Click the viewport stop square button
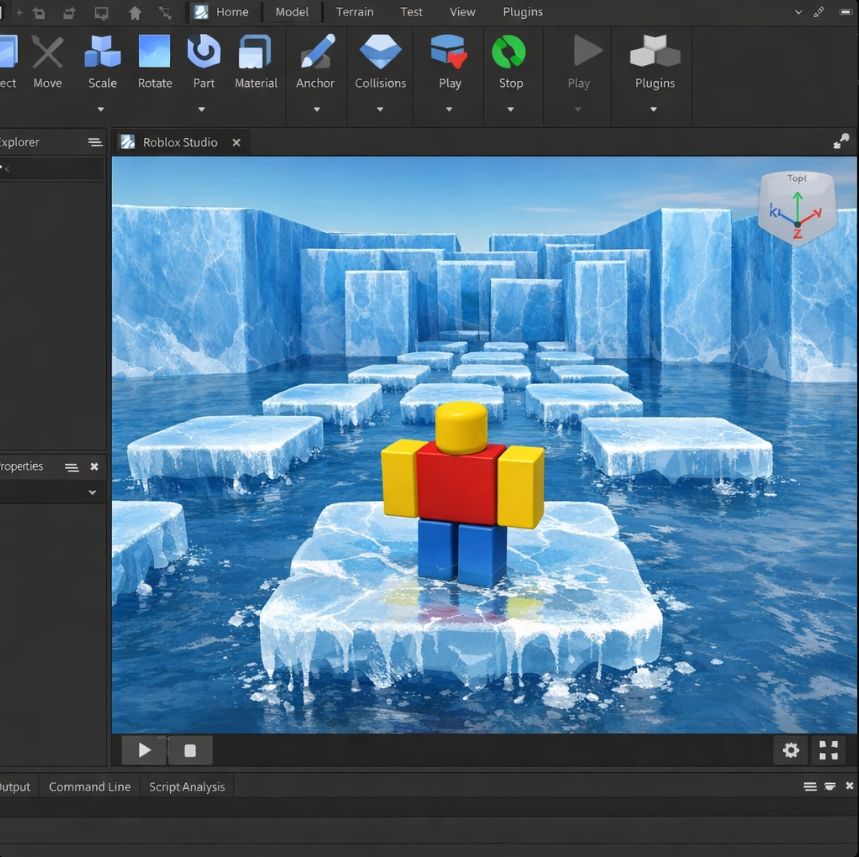This screenshot has height=857, width=859. coord(190,750)
